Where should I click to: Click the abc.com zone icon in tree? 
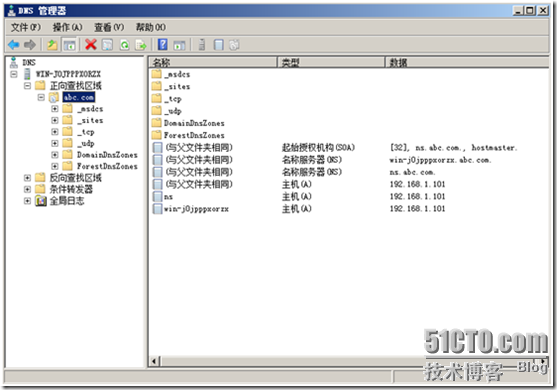tap(54, 97)
